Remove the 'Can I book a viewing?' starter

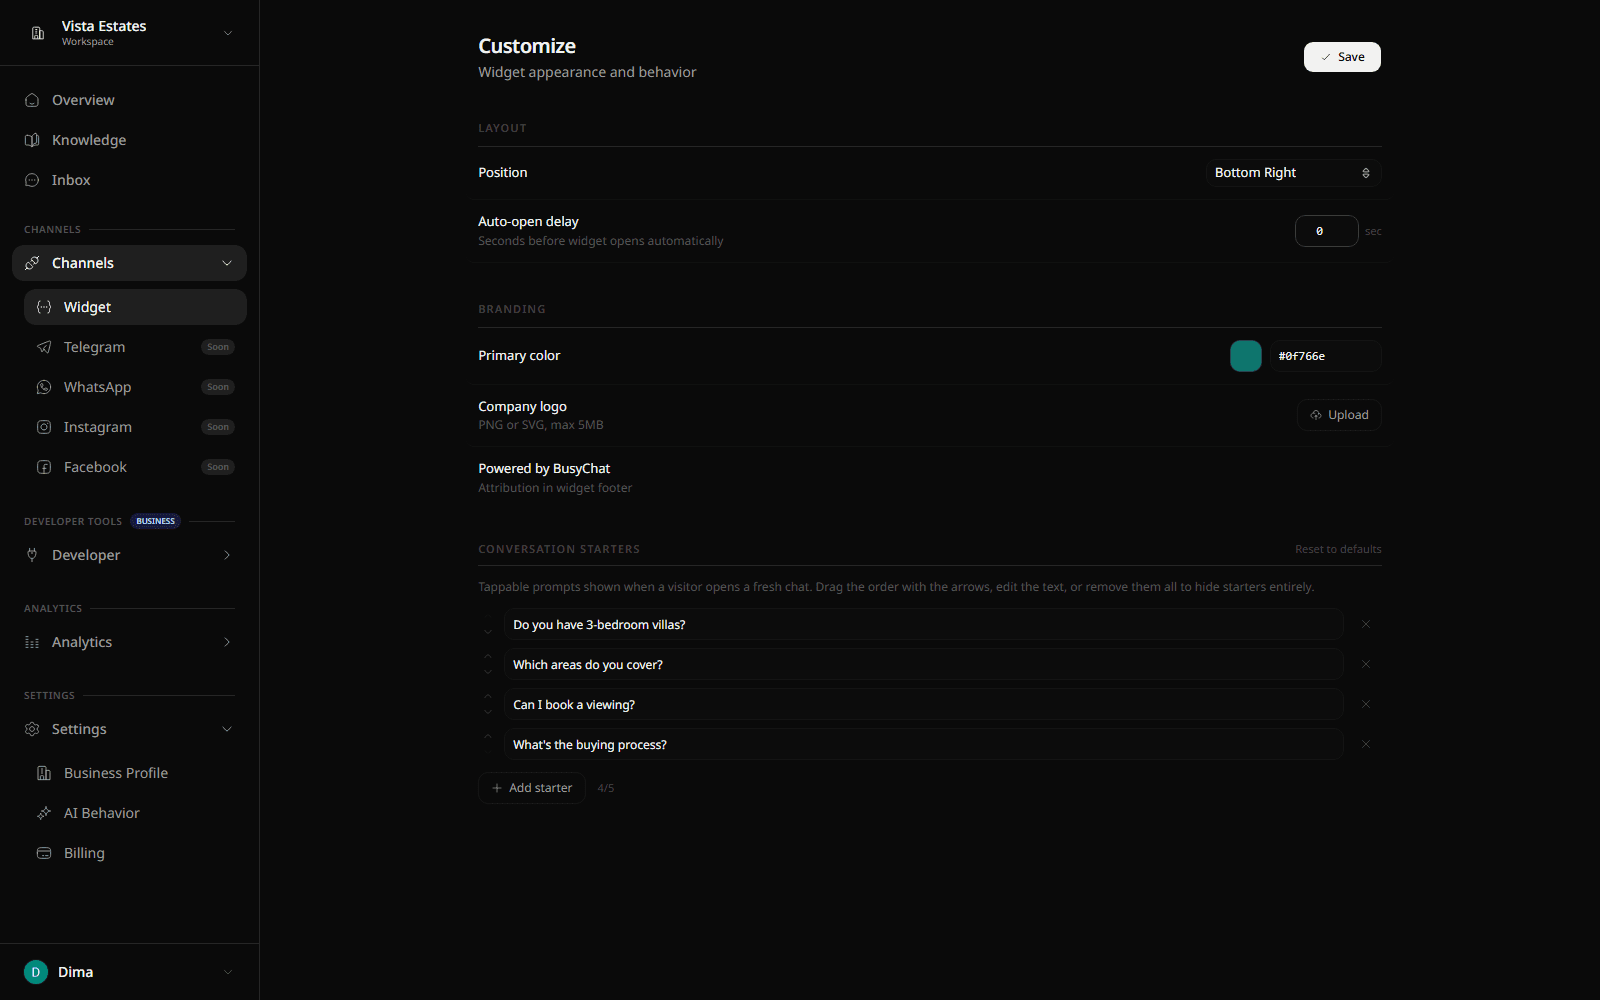point(1366,704)
